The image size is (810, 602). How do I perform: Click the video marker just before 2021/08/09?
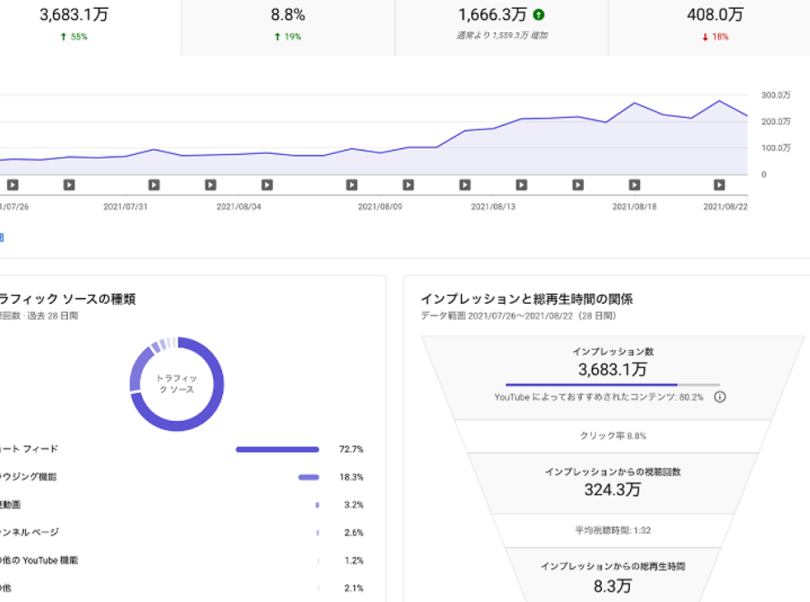[352, 185]
